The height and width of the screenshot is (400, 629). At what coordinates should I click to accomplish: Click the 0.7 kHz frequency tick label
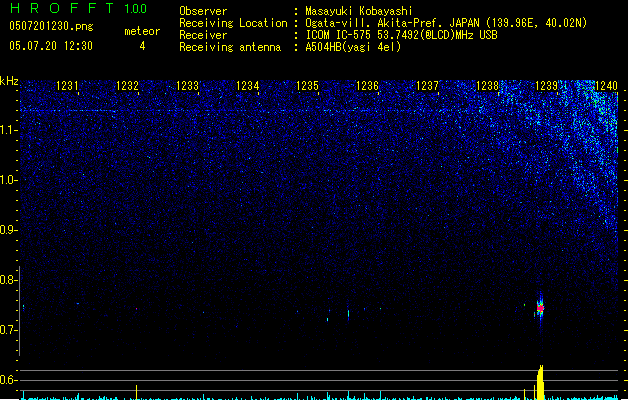pyautogui.click(x=8, y=330)
